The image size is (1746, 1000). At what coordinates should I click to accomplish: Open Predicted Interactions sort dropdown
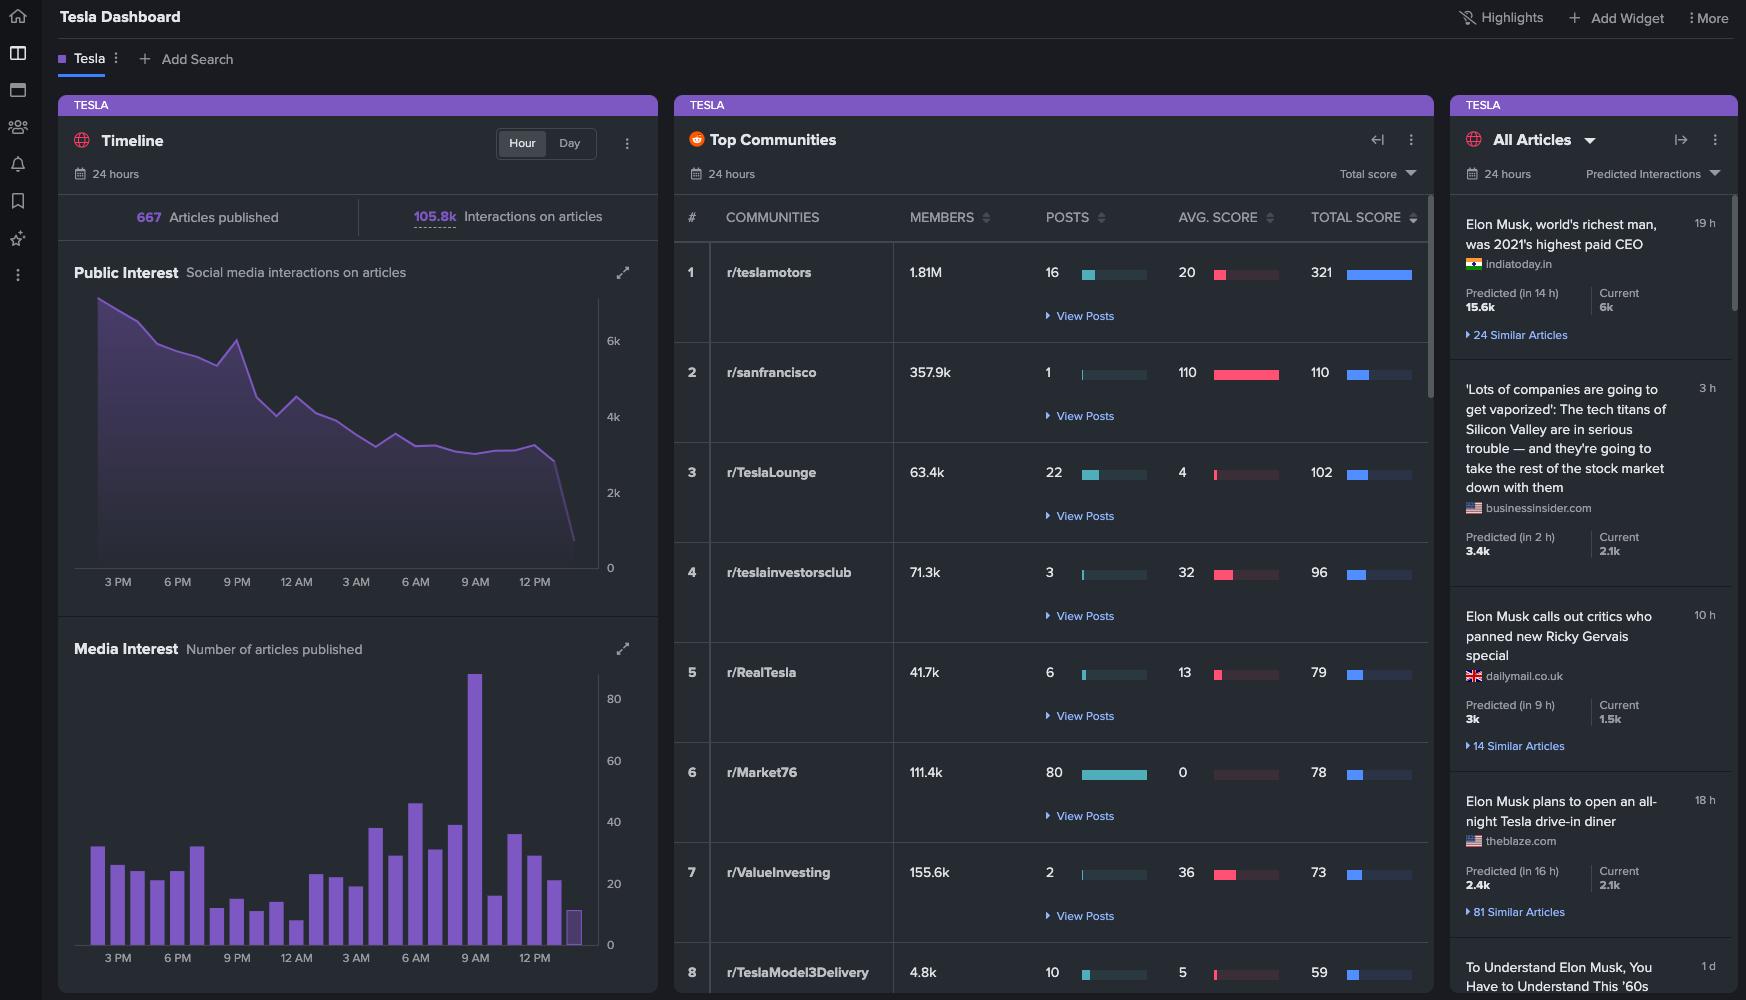pyautogui.click(x=1654, y=174)
